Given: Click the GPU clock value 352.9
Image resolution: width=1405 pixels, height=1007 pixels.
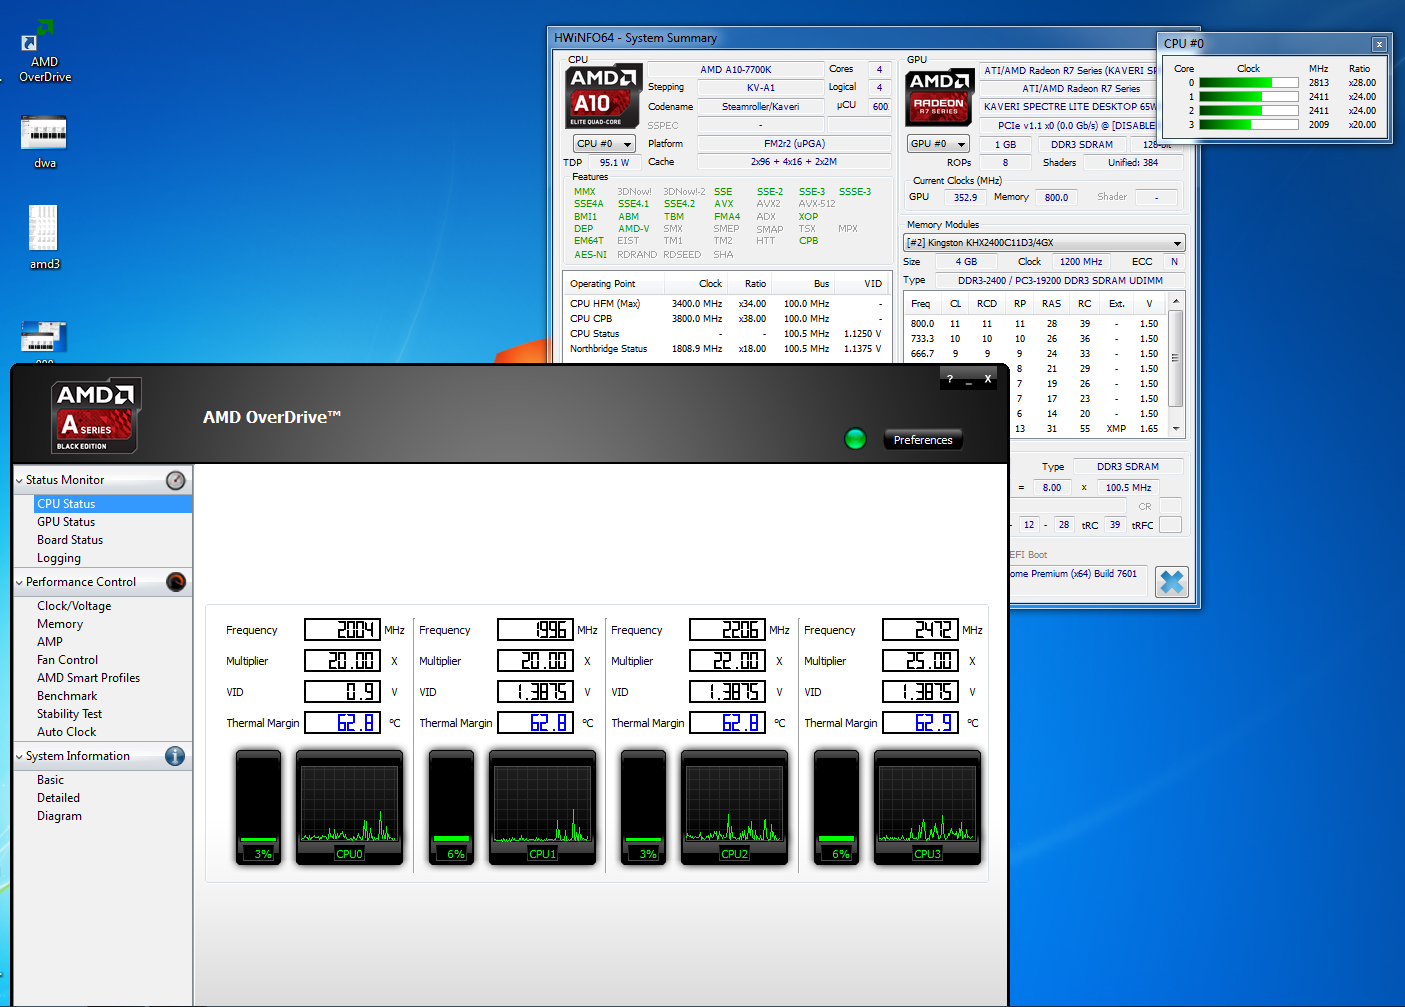Looking at the screenshot, I should (x=965, y=198).
